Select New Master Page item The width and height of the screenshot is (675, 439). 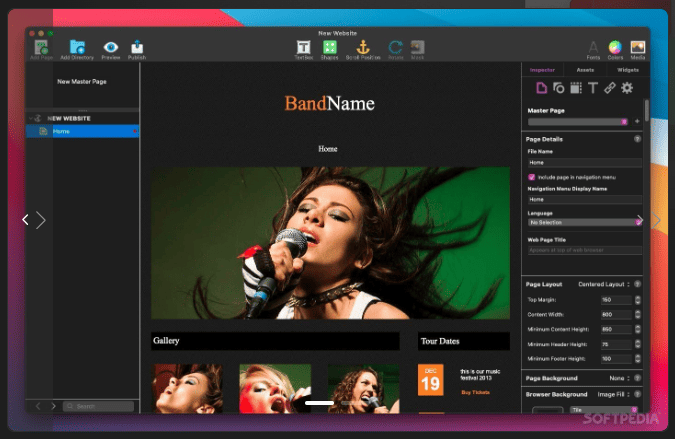pos(82,81)
